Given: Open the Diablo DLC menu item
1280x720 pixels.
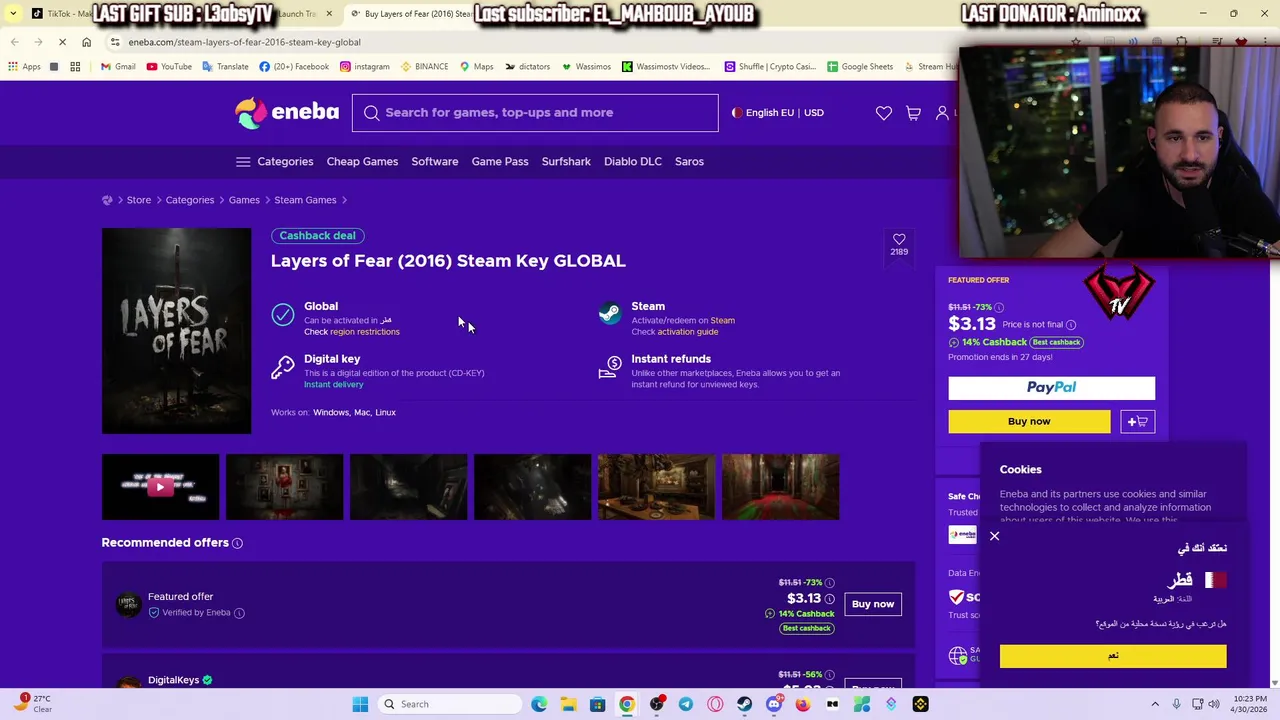Looking at the screenshot, I should [633, 162].
